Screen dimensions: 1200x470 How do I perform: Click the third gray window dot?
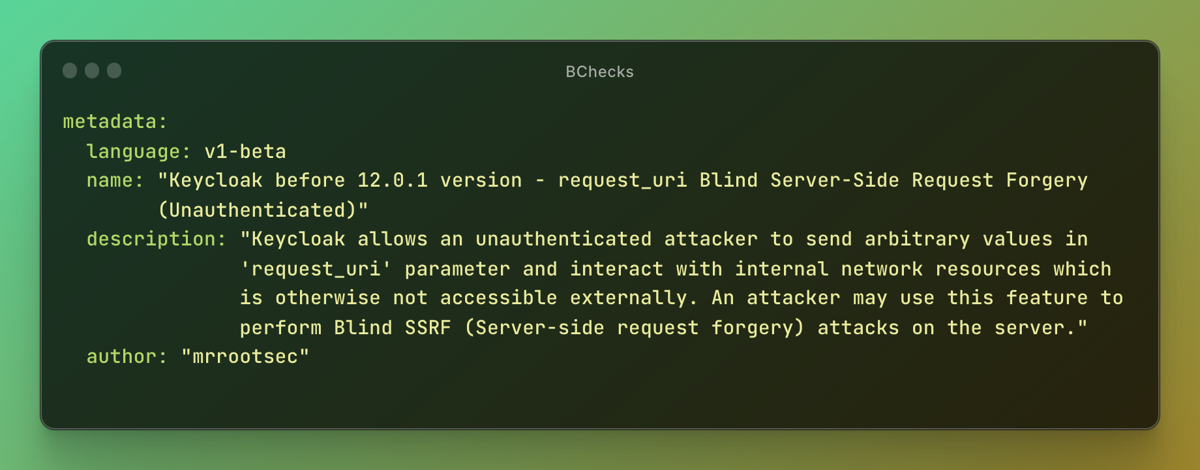114,71
